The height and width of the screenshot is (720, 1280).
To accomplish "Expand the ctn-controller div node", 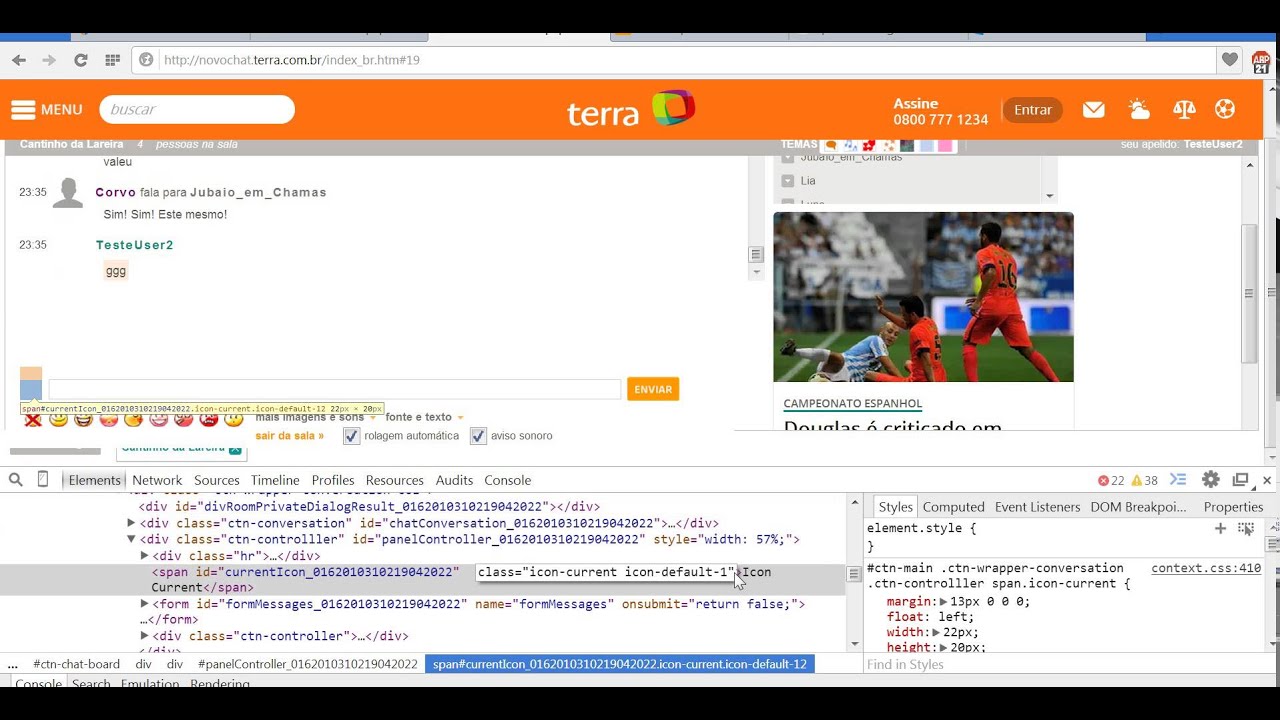I will 144,636.
